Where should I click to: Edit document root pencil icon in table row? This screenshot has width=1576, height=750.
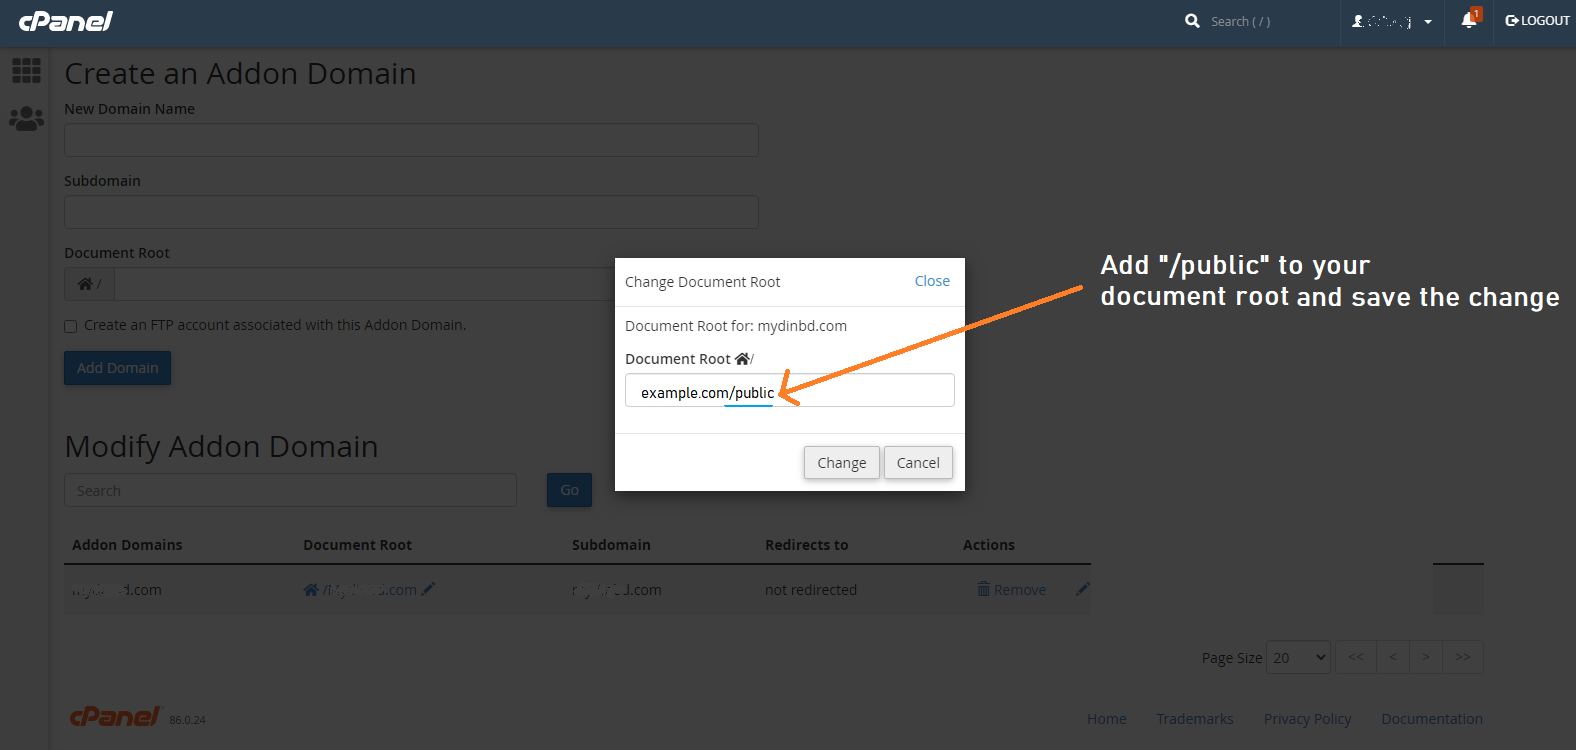(x=428, y=589)
